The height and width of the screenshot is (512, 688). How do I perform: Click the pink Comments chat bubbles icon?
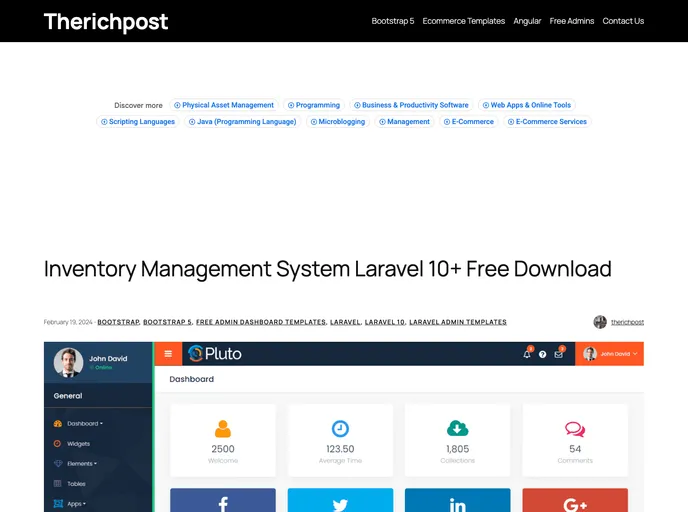pyautogui.click(x=575, y=428)
